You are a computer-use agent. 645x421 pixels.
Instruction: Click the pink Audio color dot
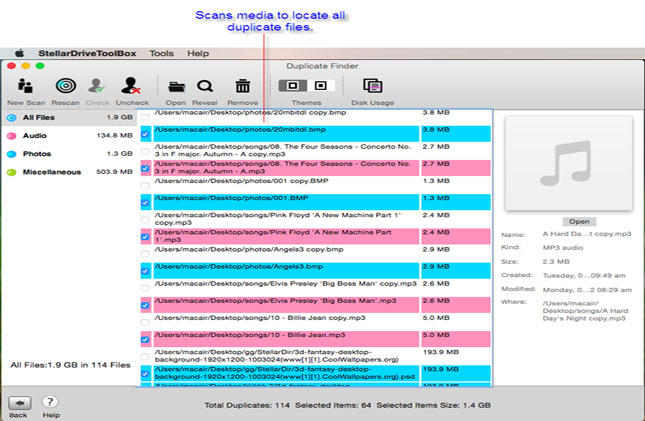pyautogui.click(x=12, y=136)
